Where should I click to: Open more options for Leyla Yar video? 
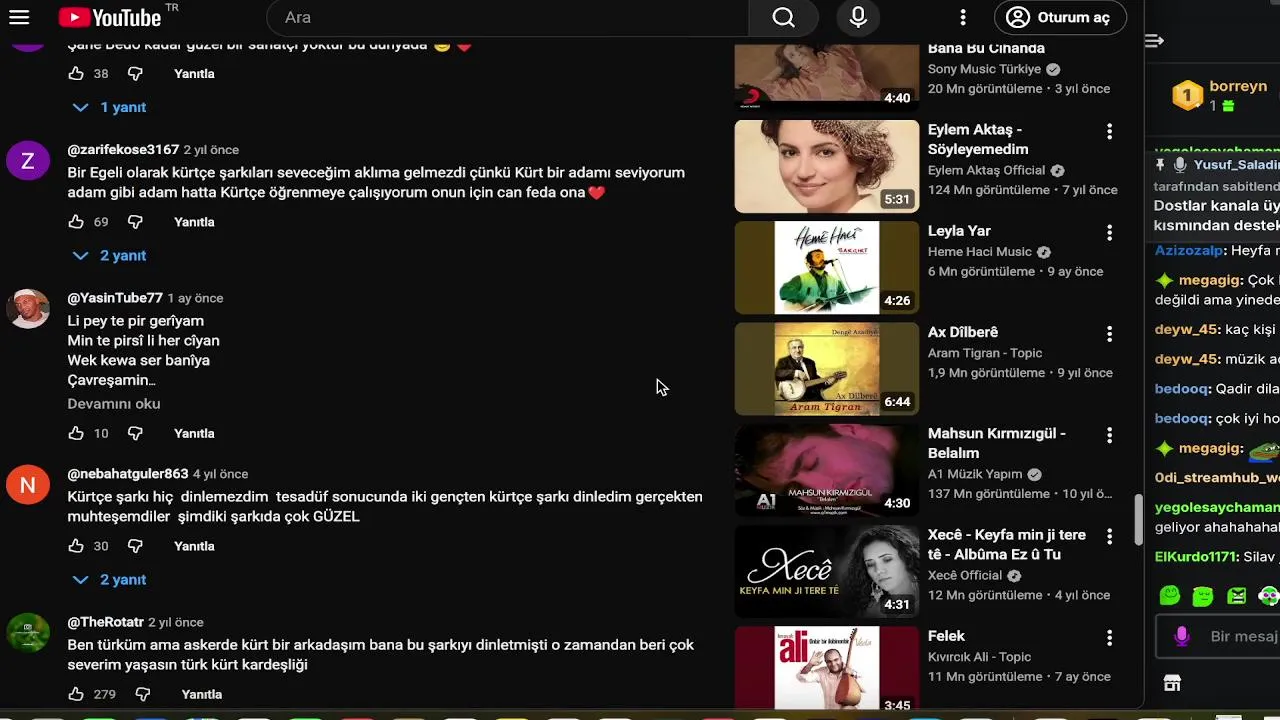click(x=1109, y=233)
